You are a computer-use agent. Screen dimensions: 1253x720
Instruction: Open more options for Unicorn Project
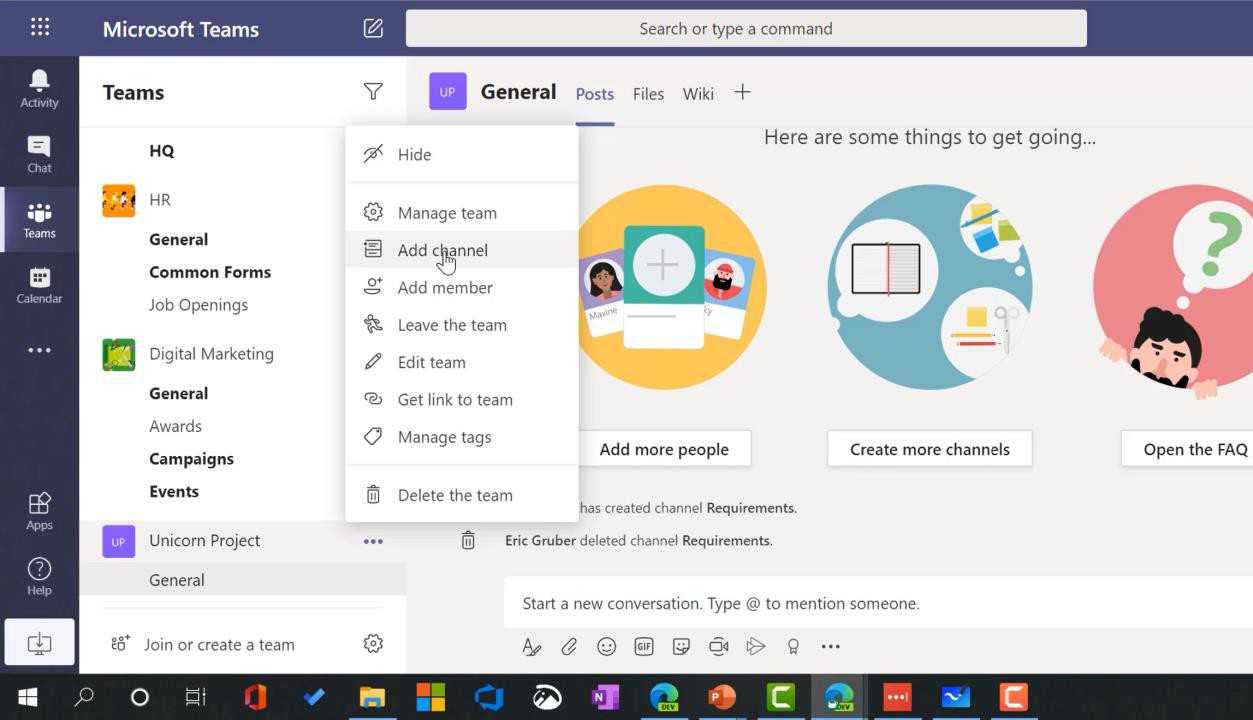pos(373,541)
